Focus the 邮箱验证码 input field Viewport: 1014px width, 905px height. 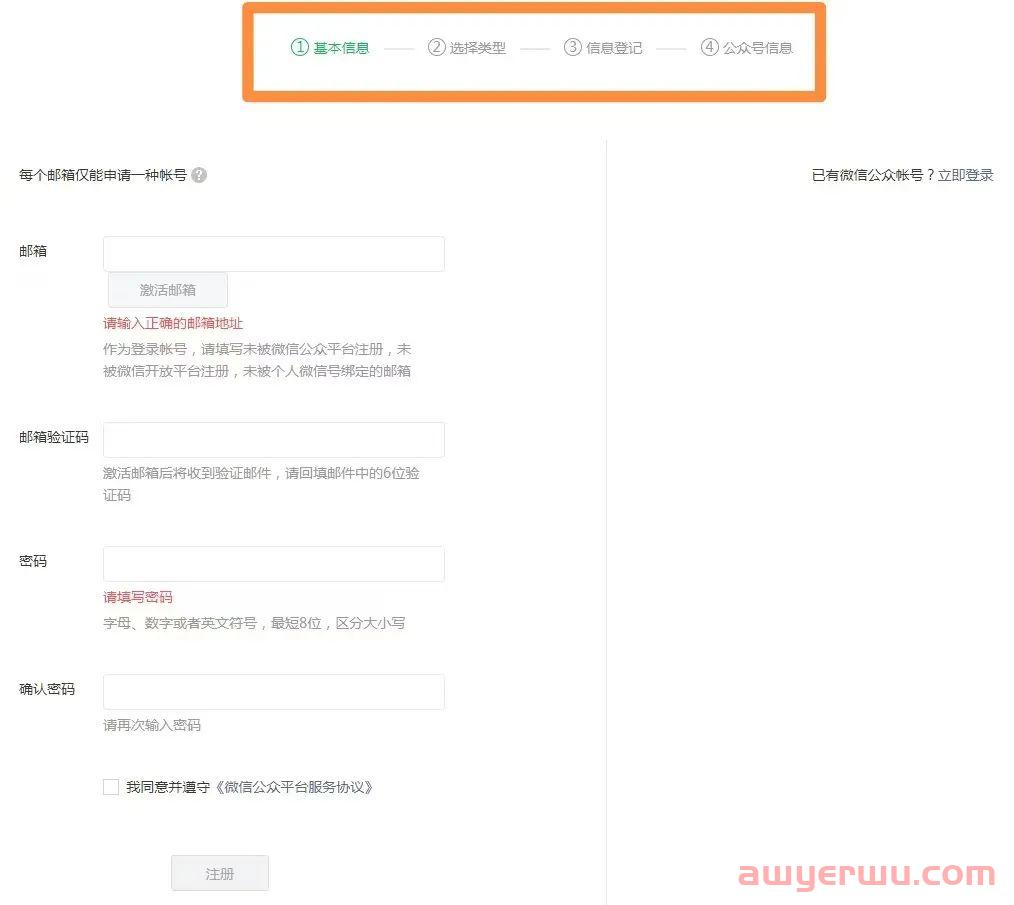274,440
